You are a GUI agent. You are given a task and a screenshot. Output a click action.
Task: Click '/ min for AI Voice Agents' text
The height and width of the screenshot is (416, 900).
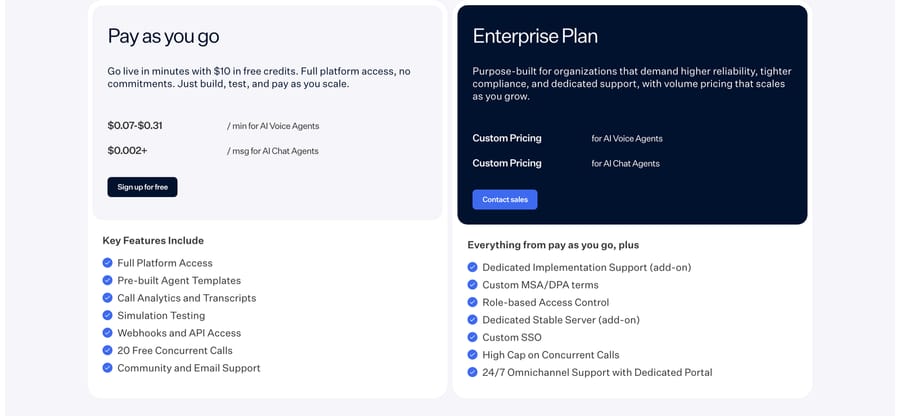click(273, 126)
